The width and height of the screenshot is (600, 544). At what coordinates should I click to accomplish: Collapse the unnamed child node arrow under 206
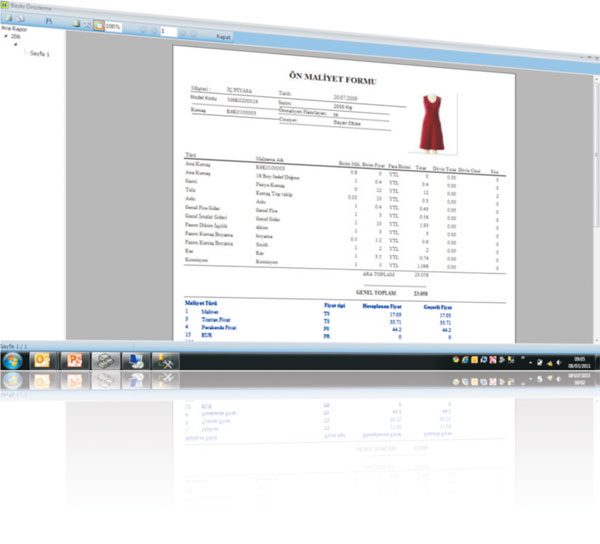[16, 45]
